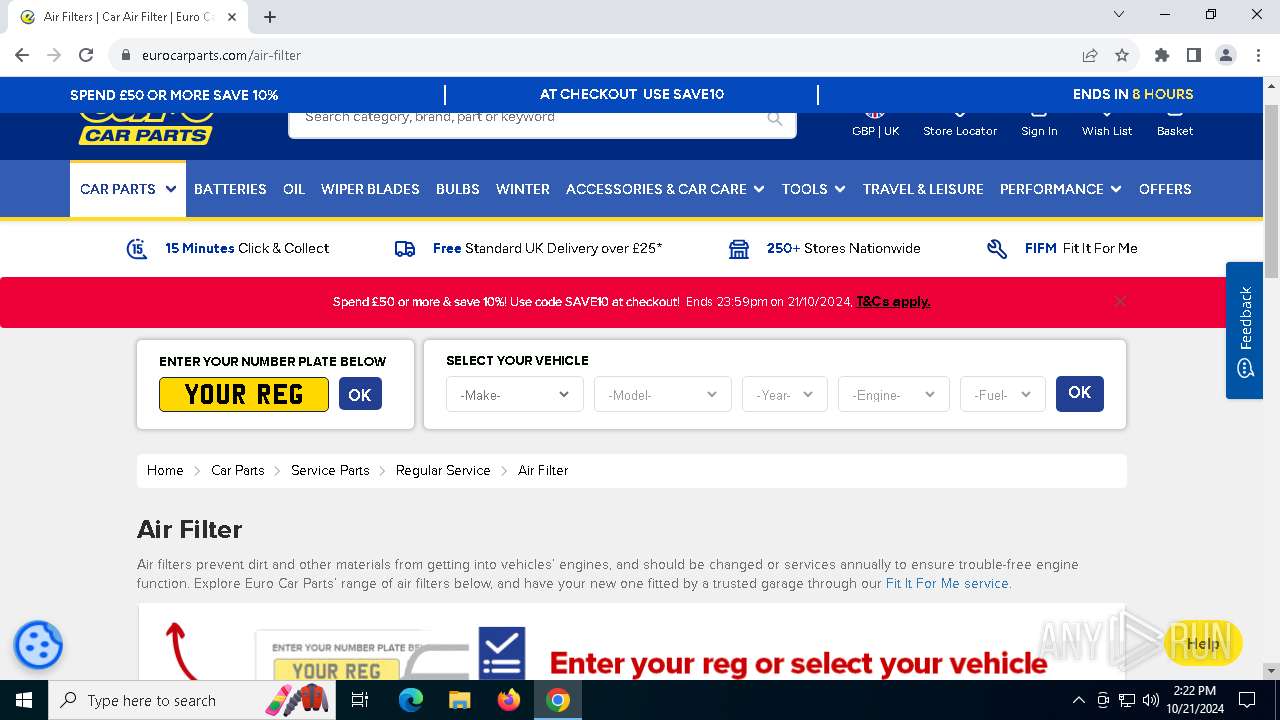Open Windows Start menu
Image resolution: width=1280 pixels, height=720 pixels.
tap(23, 700)
